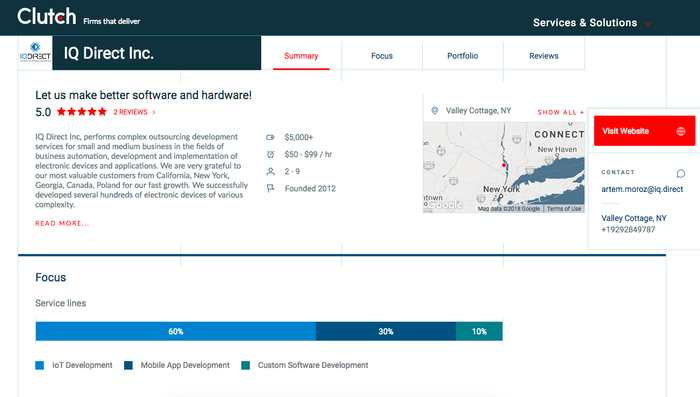The height and width of the screenshot is (397, 700).
Task: Switch to the Portfolio tab
Action: pyautogui.click(x=462, y=56)
